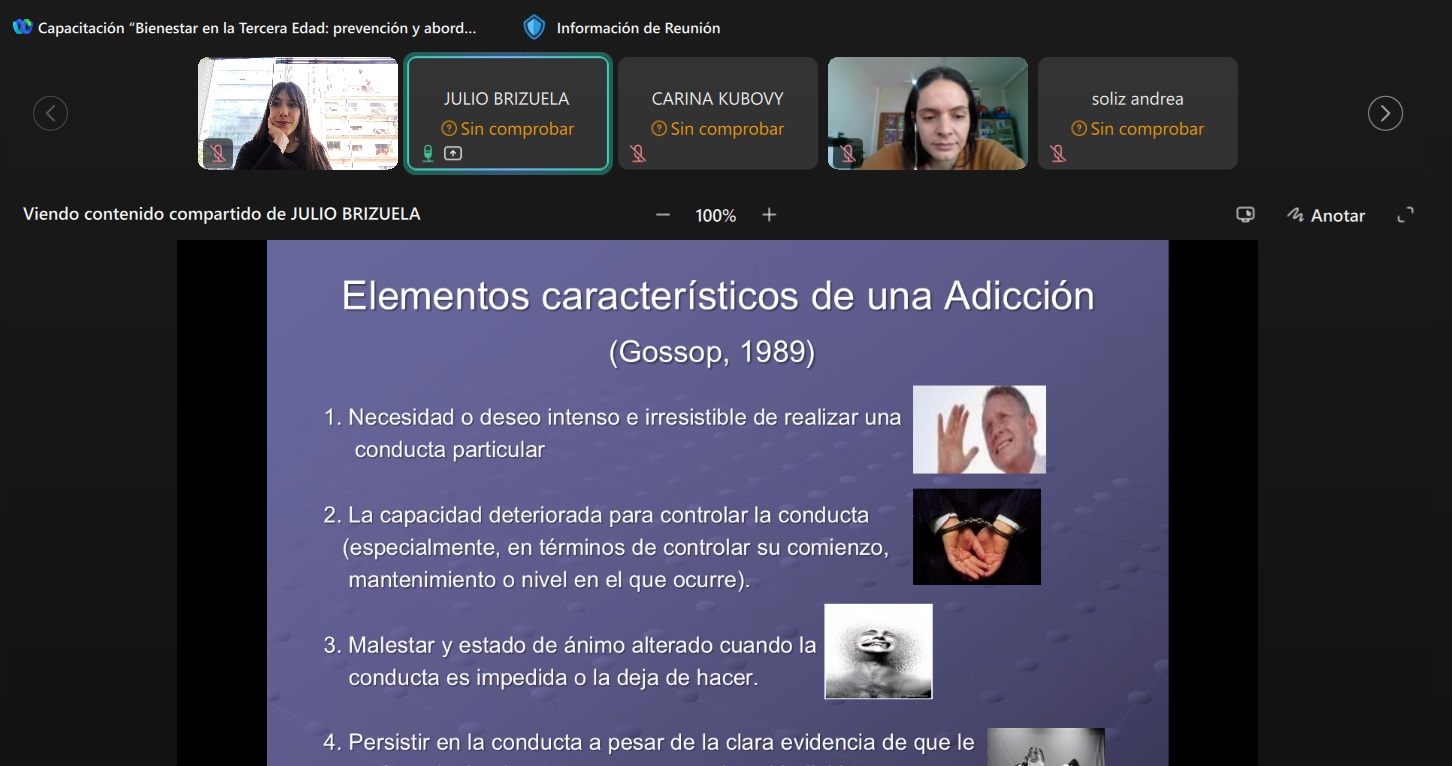
Task: Click the 100% zoom level indicator
Action: click(x=715, y=216)
